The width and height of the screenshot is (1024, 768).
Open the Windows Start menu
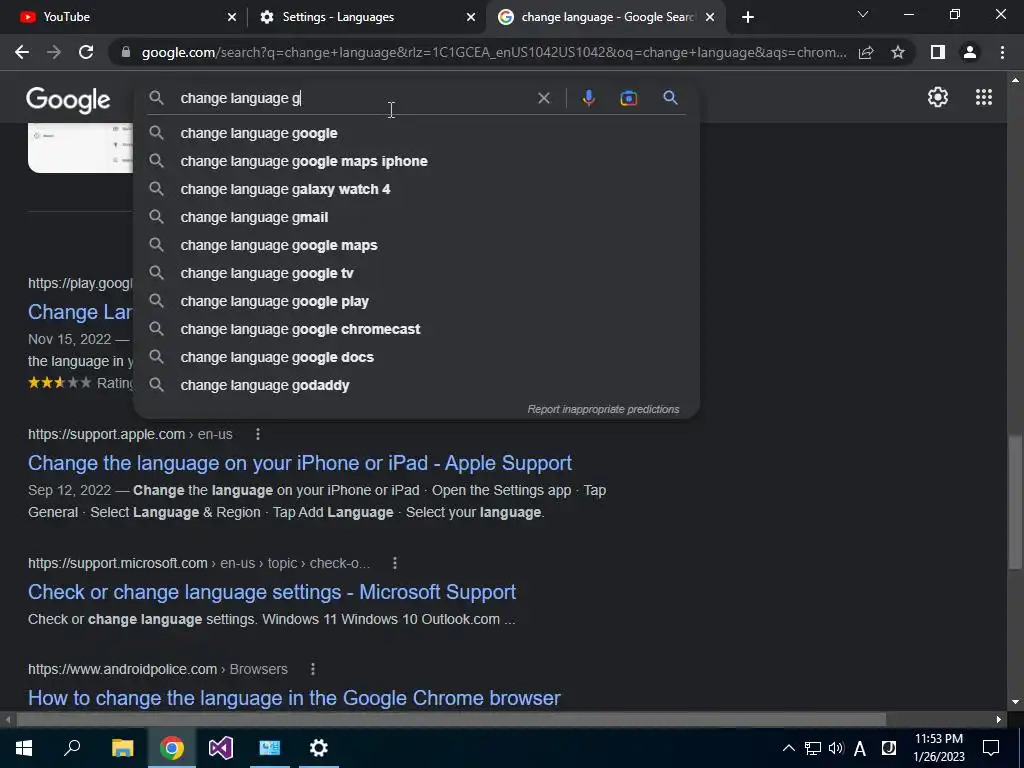click(x=24, y=748)
